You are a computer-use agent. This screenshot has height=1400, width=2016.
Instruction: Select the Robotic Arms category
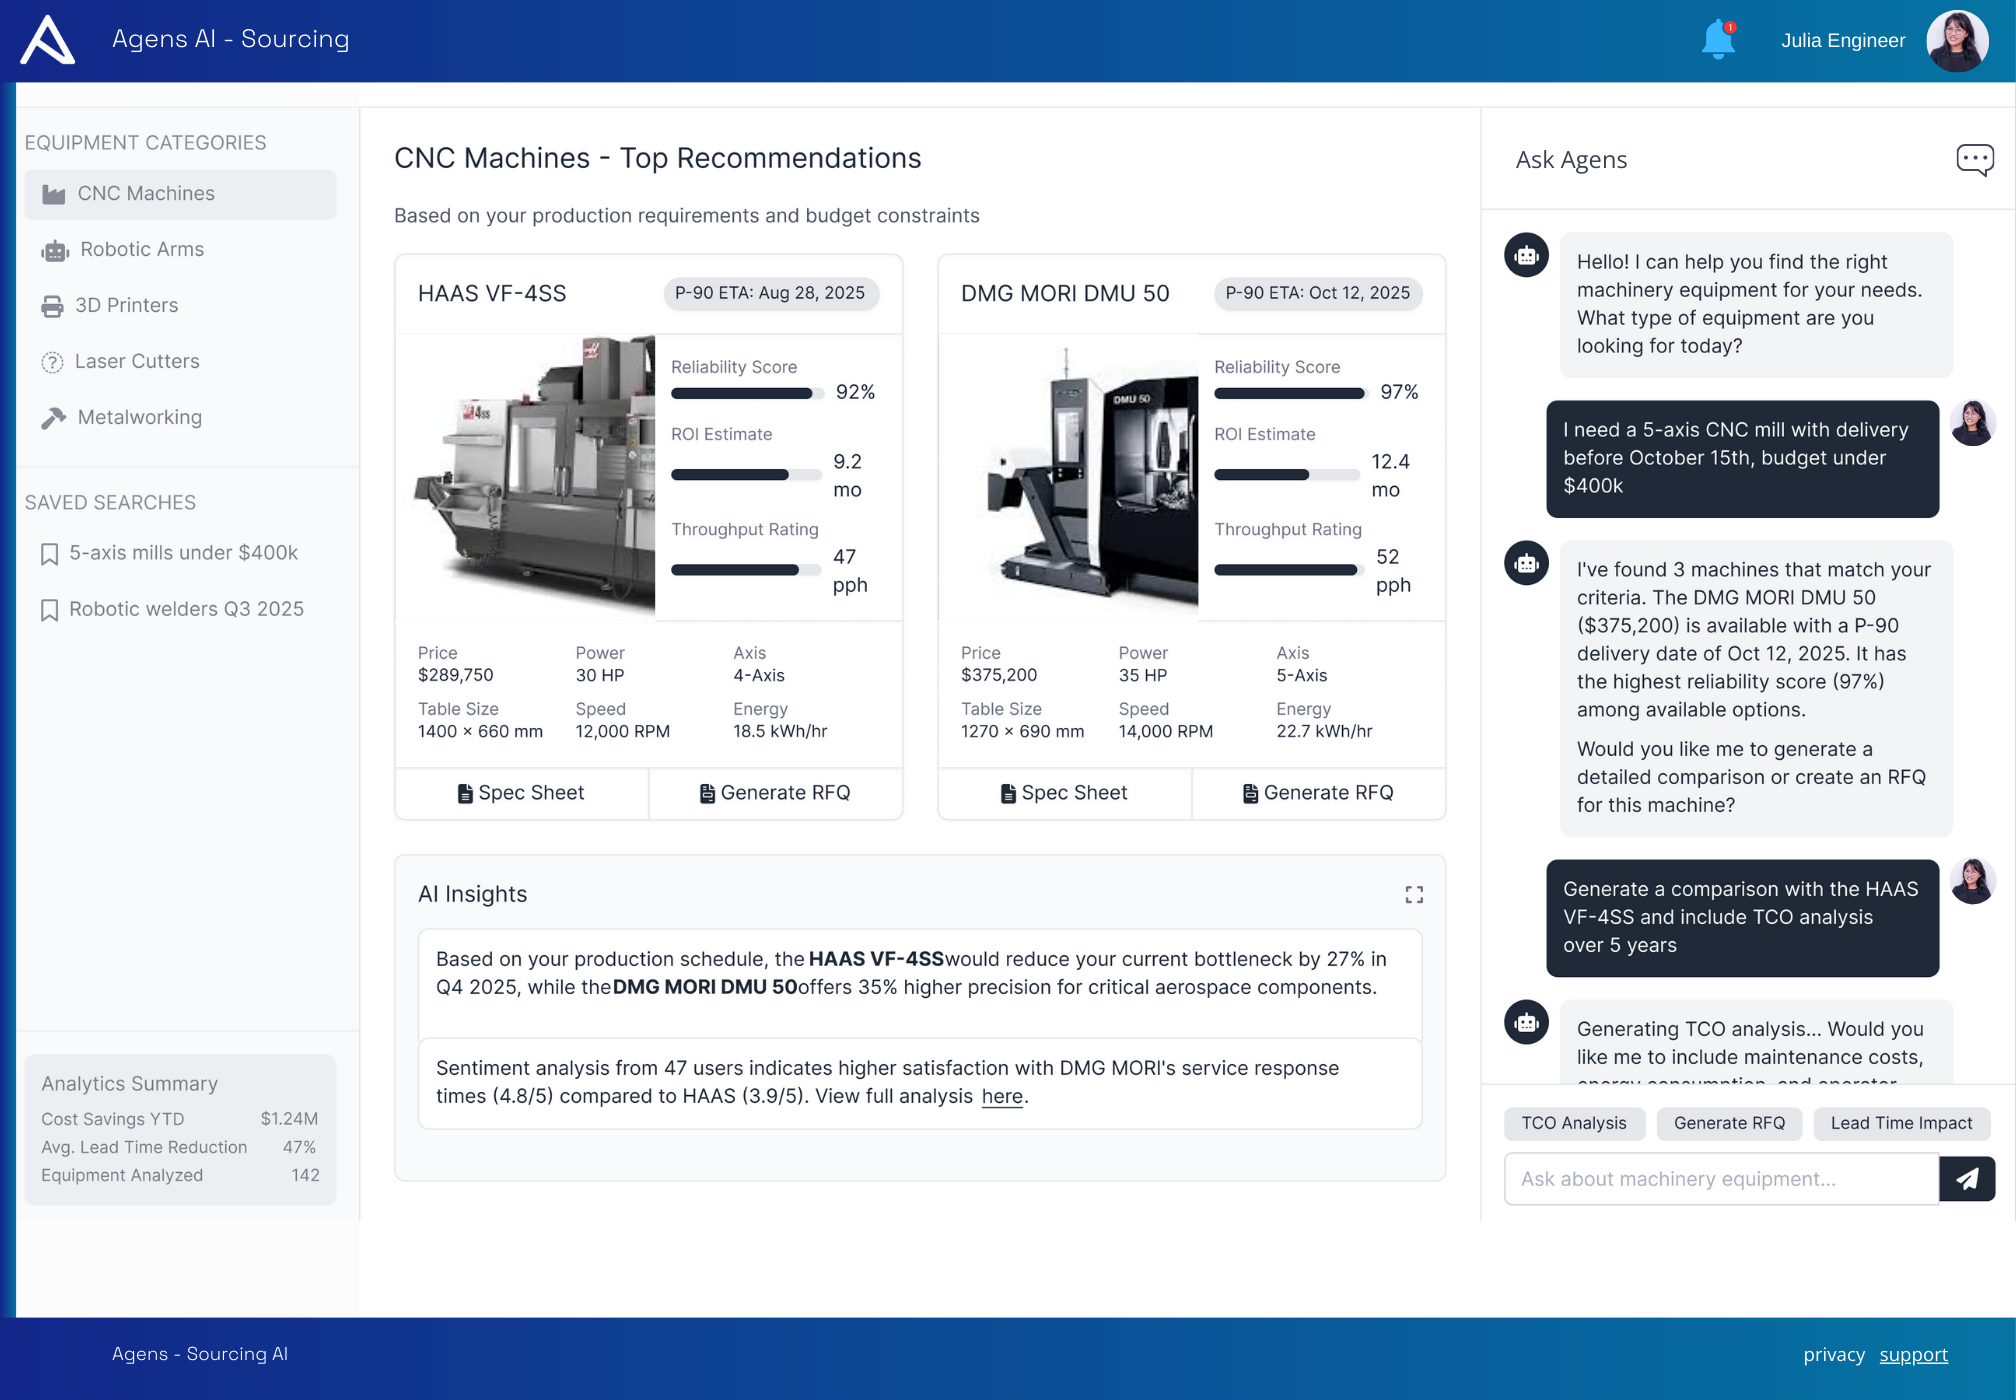pyautogui.click(x=180, y=250)
